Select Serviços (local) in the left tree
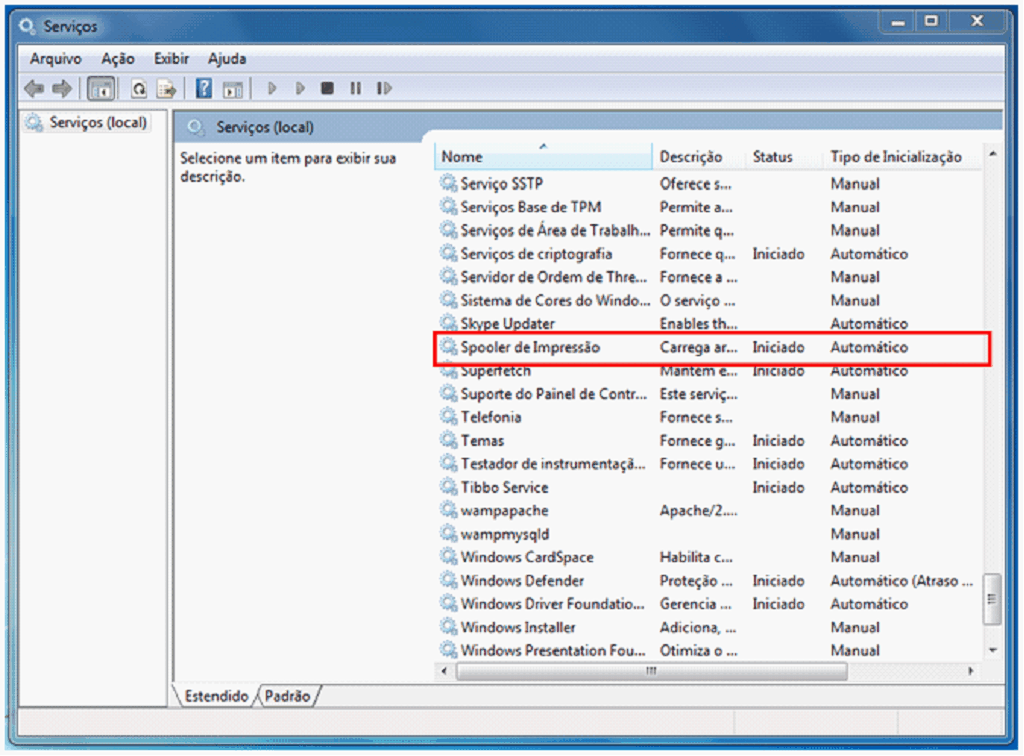 click(x=98, y=123)
